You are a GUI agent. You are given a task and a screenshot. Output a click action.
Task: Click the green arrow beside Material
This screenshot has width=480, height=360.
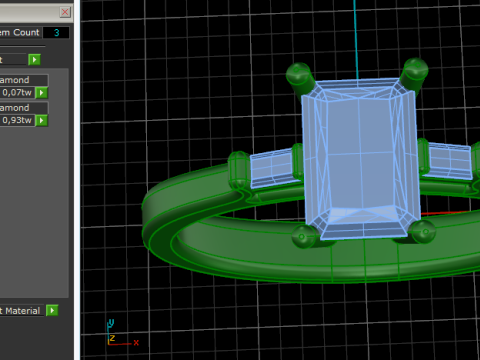[52, 311]
